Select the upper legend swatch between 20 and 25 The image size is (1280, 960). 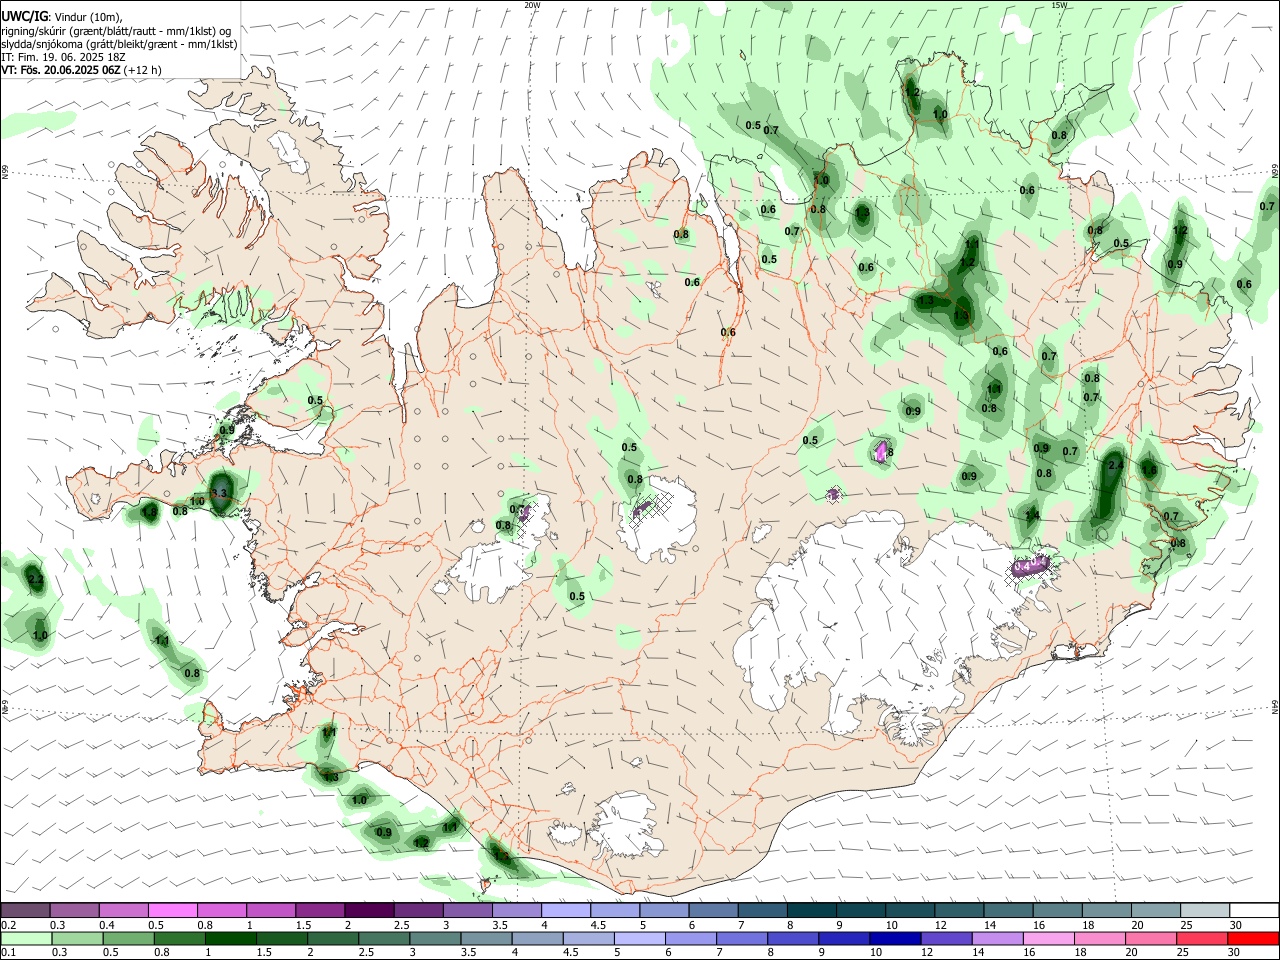tap(1155, 911)
